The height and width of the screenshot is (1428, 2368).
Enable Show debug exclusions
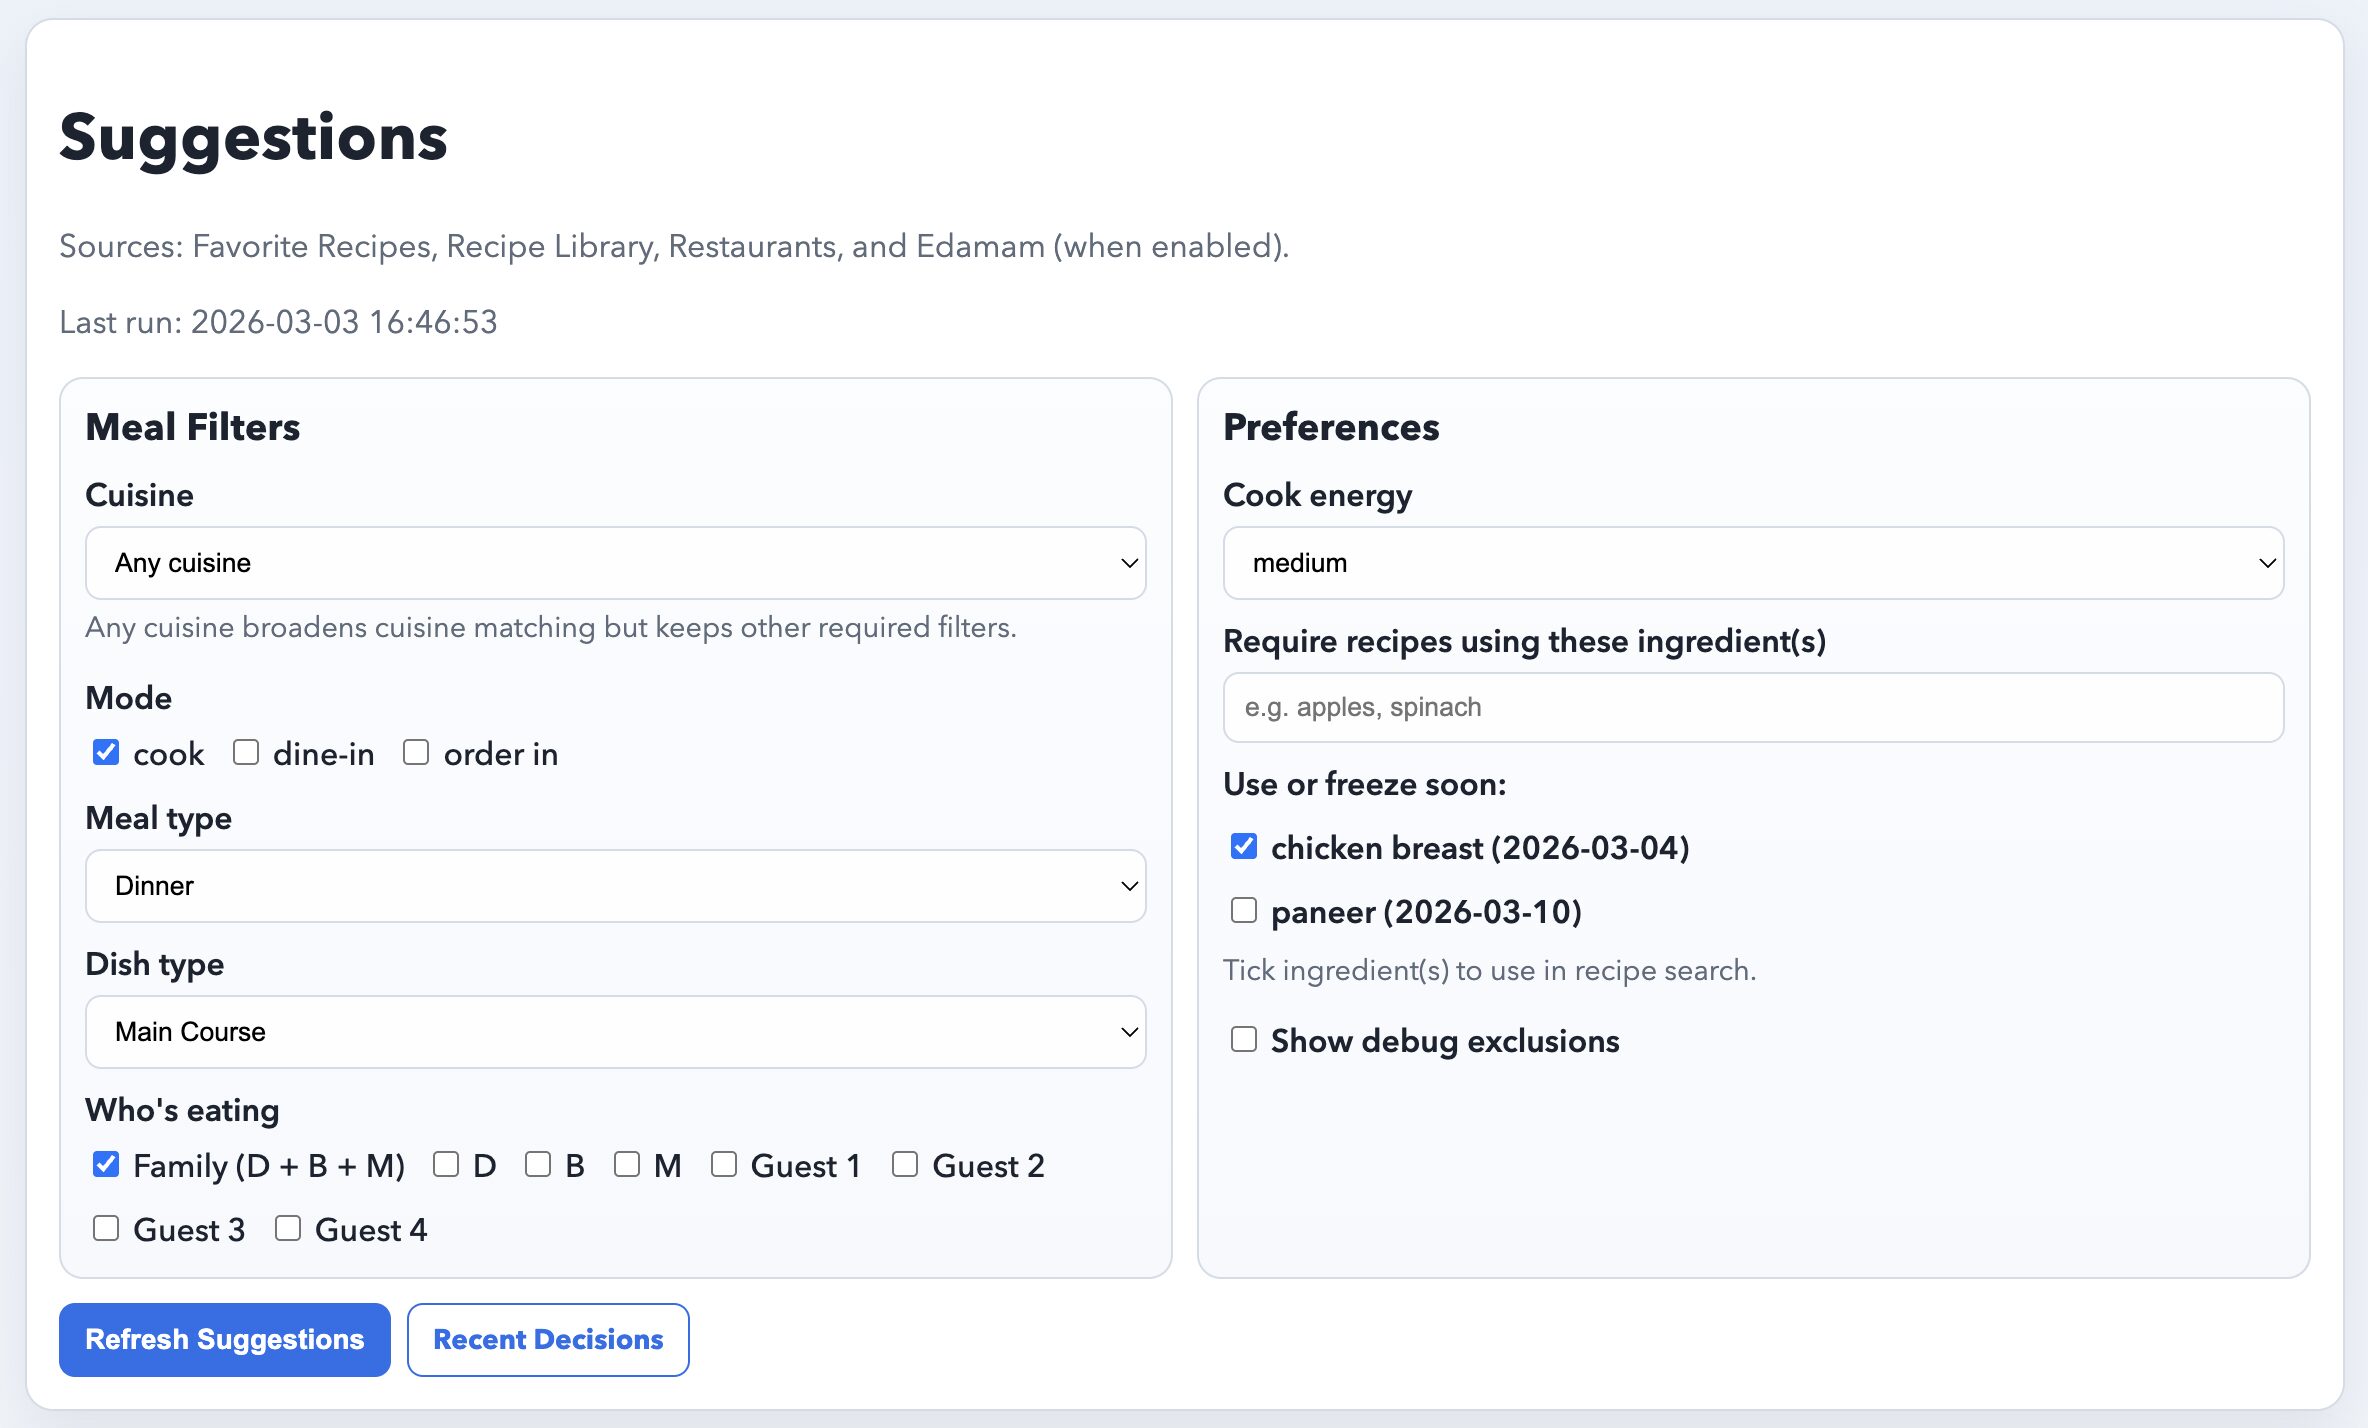1244,1040
